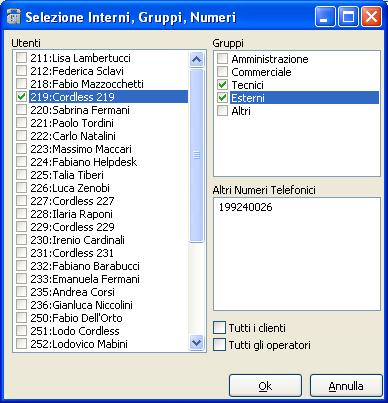Click the scroll up arrow in Utenti list
388x403 pixels.
tap(197, 60)
